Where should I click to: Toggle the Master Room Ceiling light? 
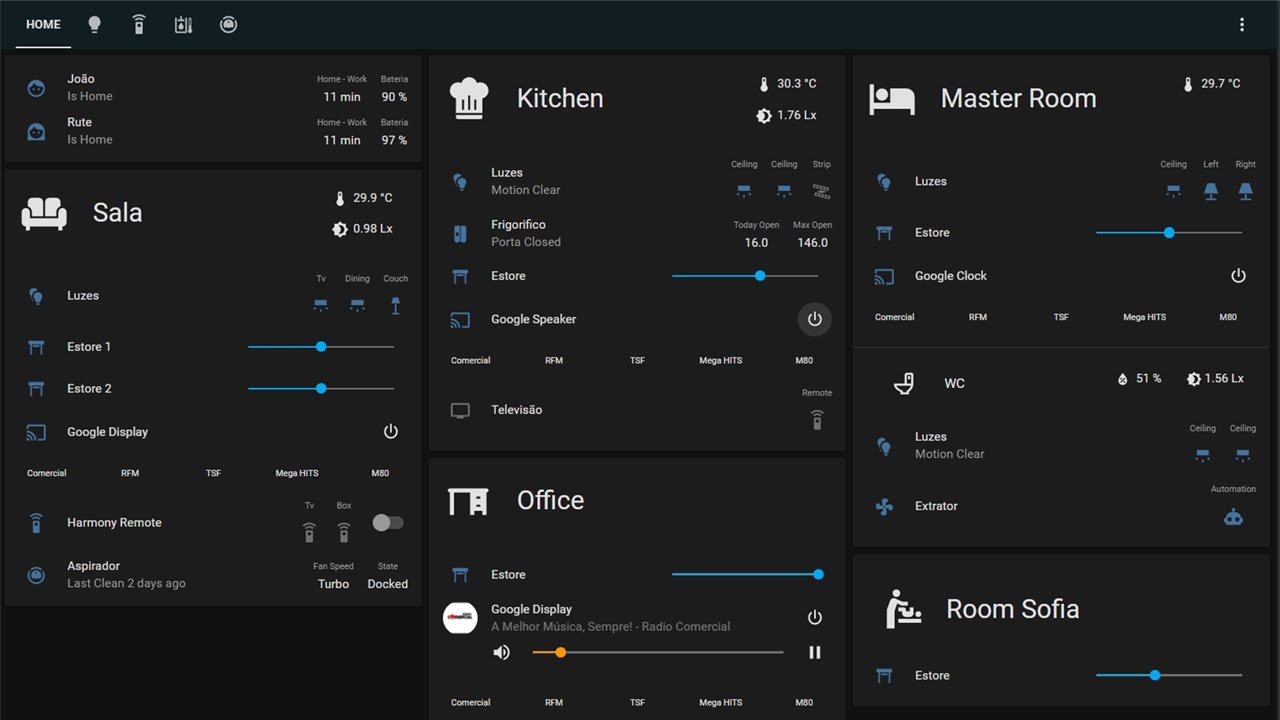tap(1173, 191)
